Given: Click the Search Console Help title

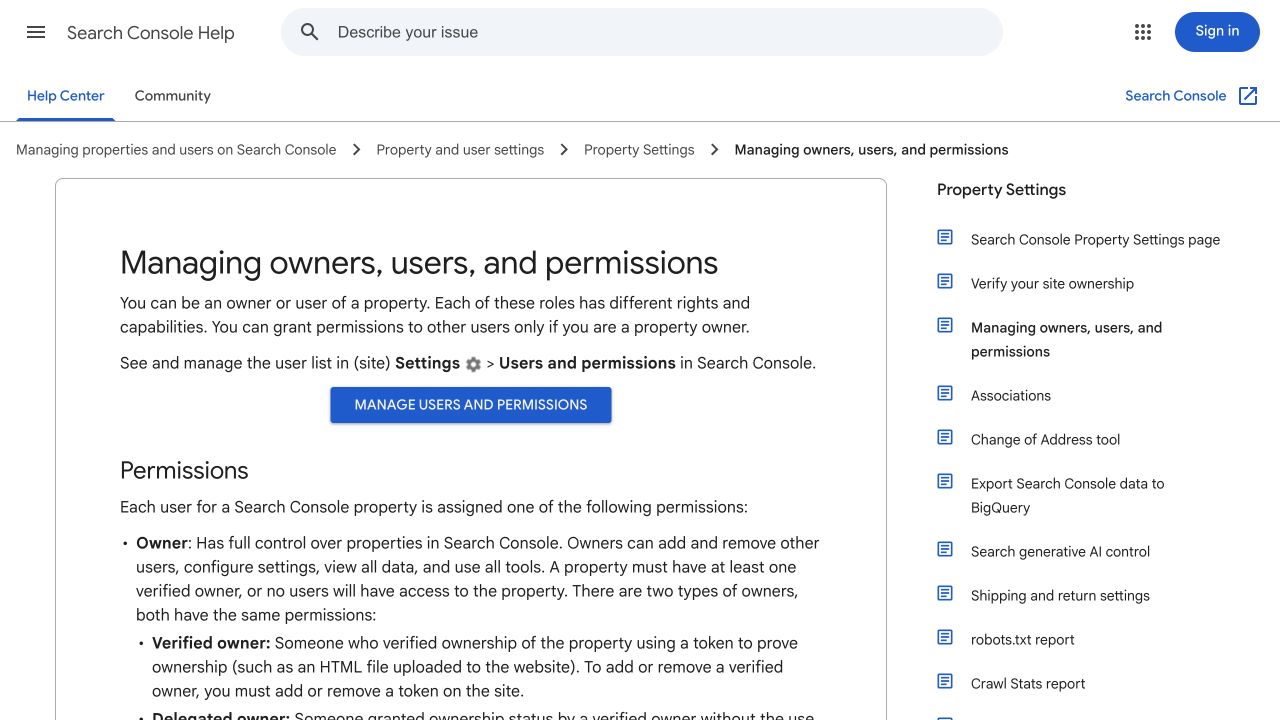Looking at the screenshot, I should 151,33.
